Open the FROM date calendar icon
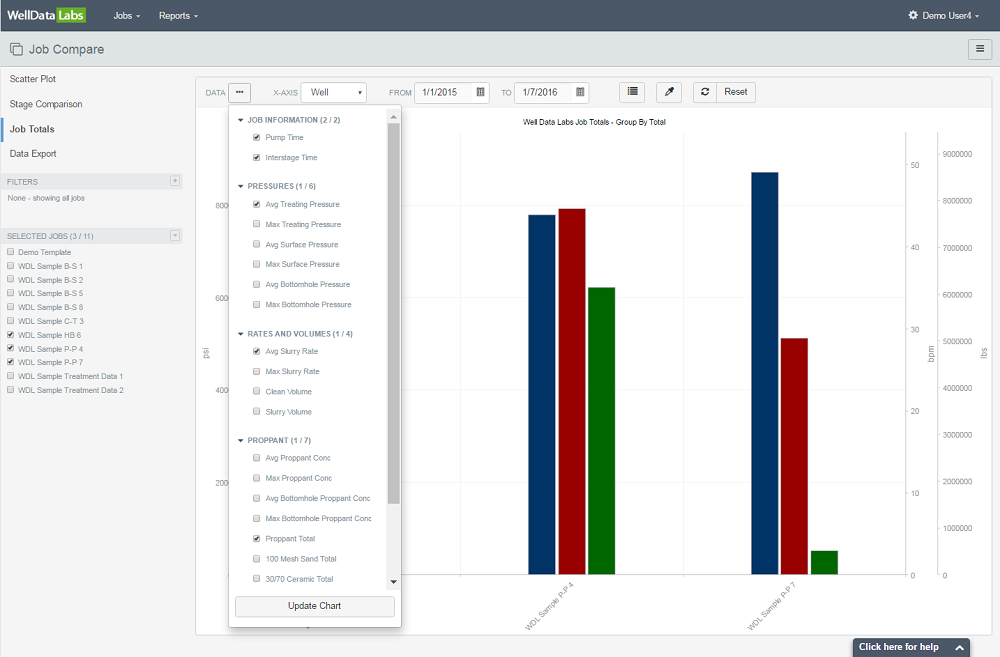 click(480, 92)
